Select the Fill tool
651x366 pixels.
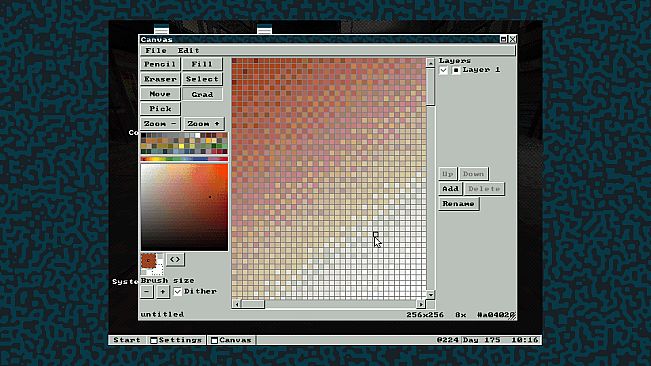(x=202, y=64)
